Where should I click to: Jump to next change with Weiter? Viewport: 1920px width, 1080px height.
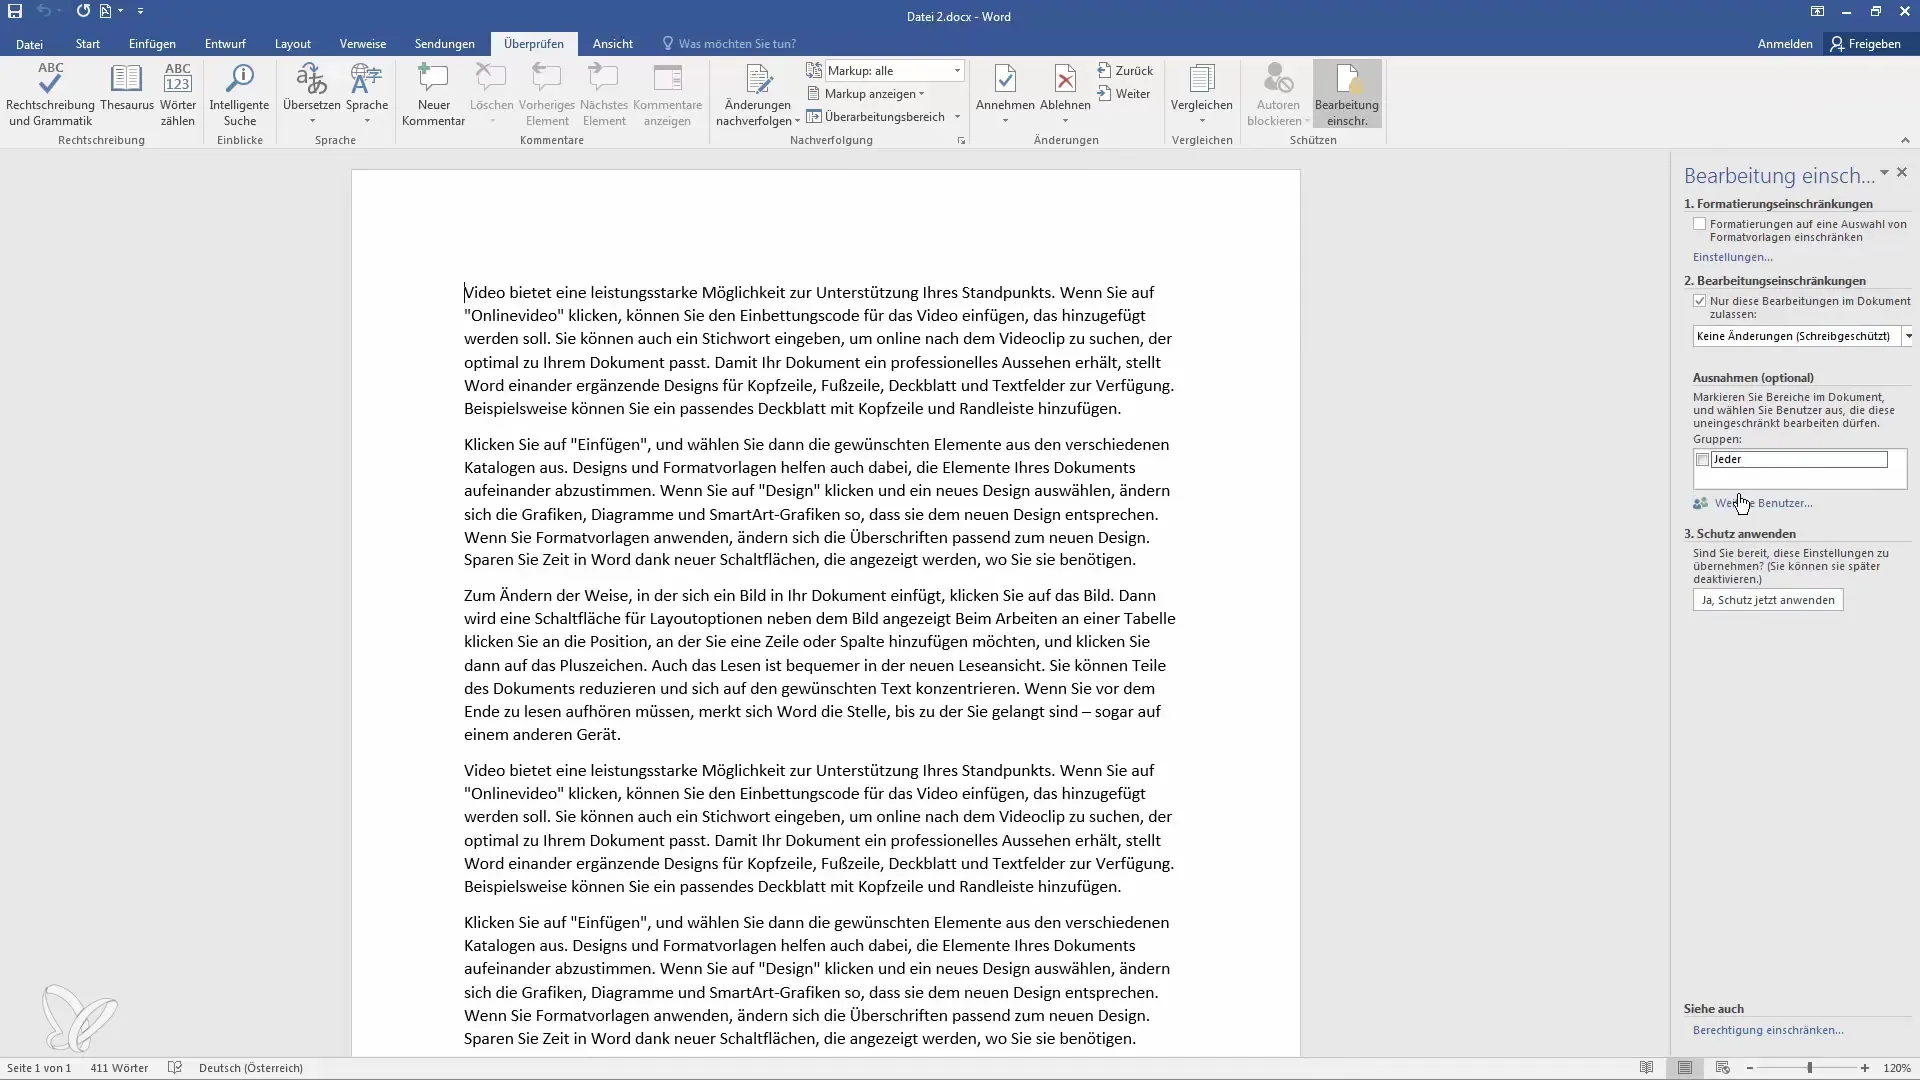tap(1124, 94)
